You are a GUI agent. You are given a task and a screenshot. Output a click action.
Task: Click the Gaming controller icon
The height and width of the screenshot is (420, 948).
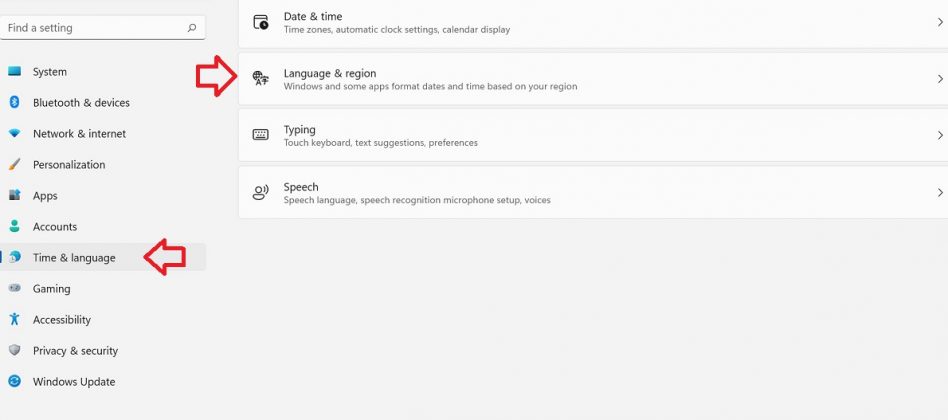click(x=14, y=289)
